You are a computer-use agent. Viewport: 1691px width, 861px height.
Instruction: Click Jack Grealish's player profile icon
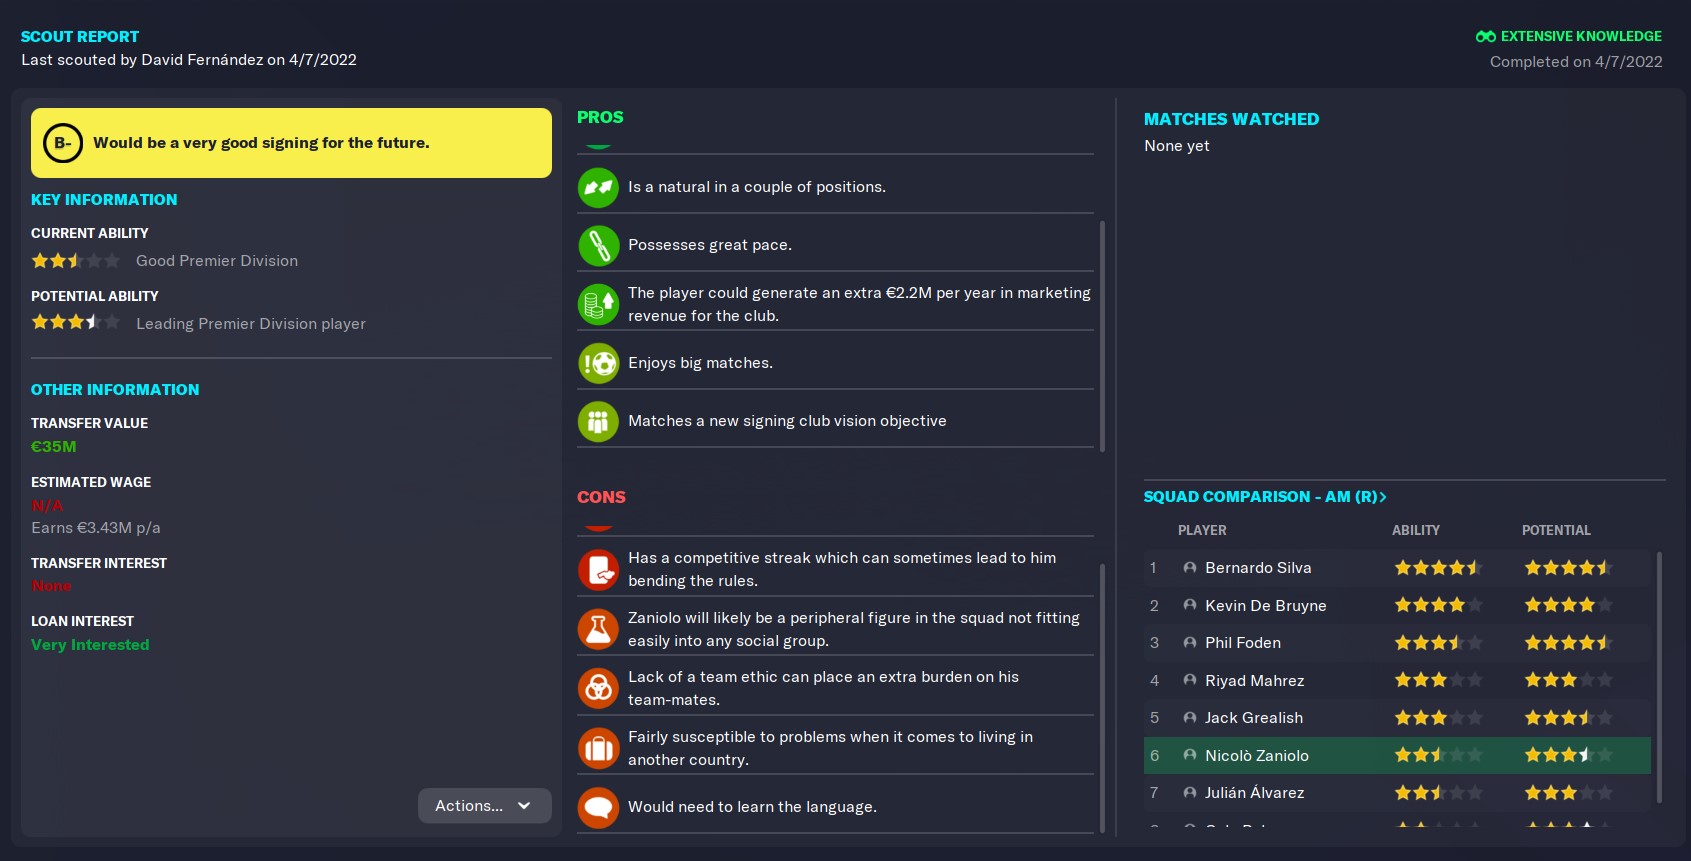(1190, 718)
